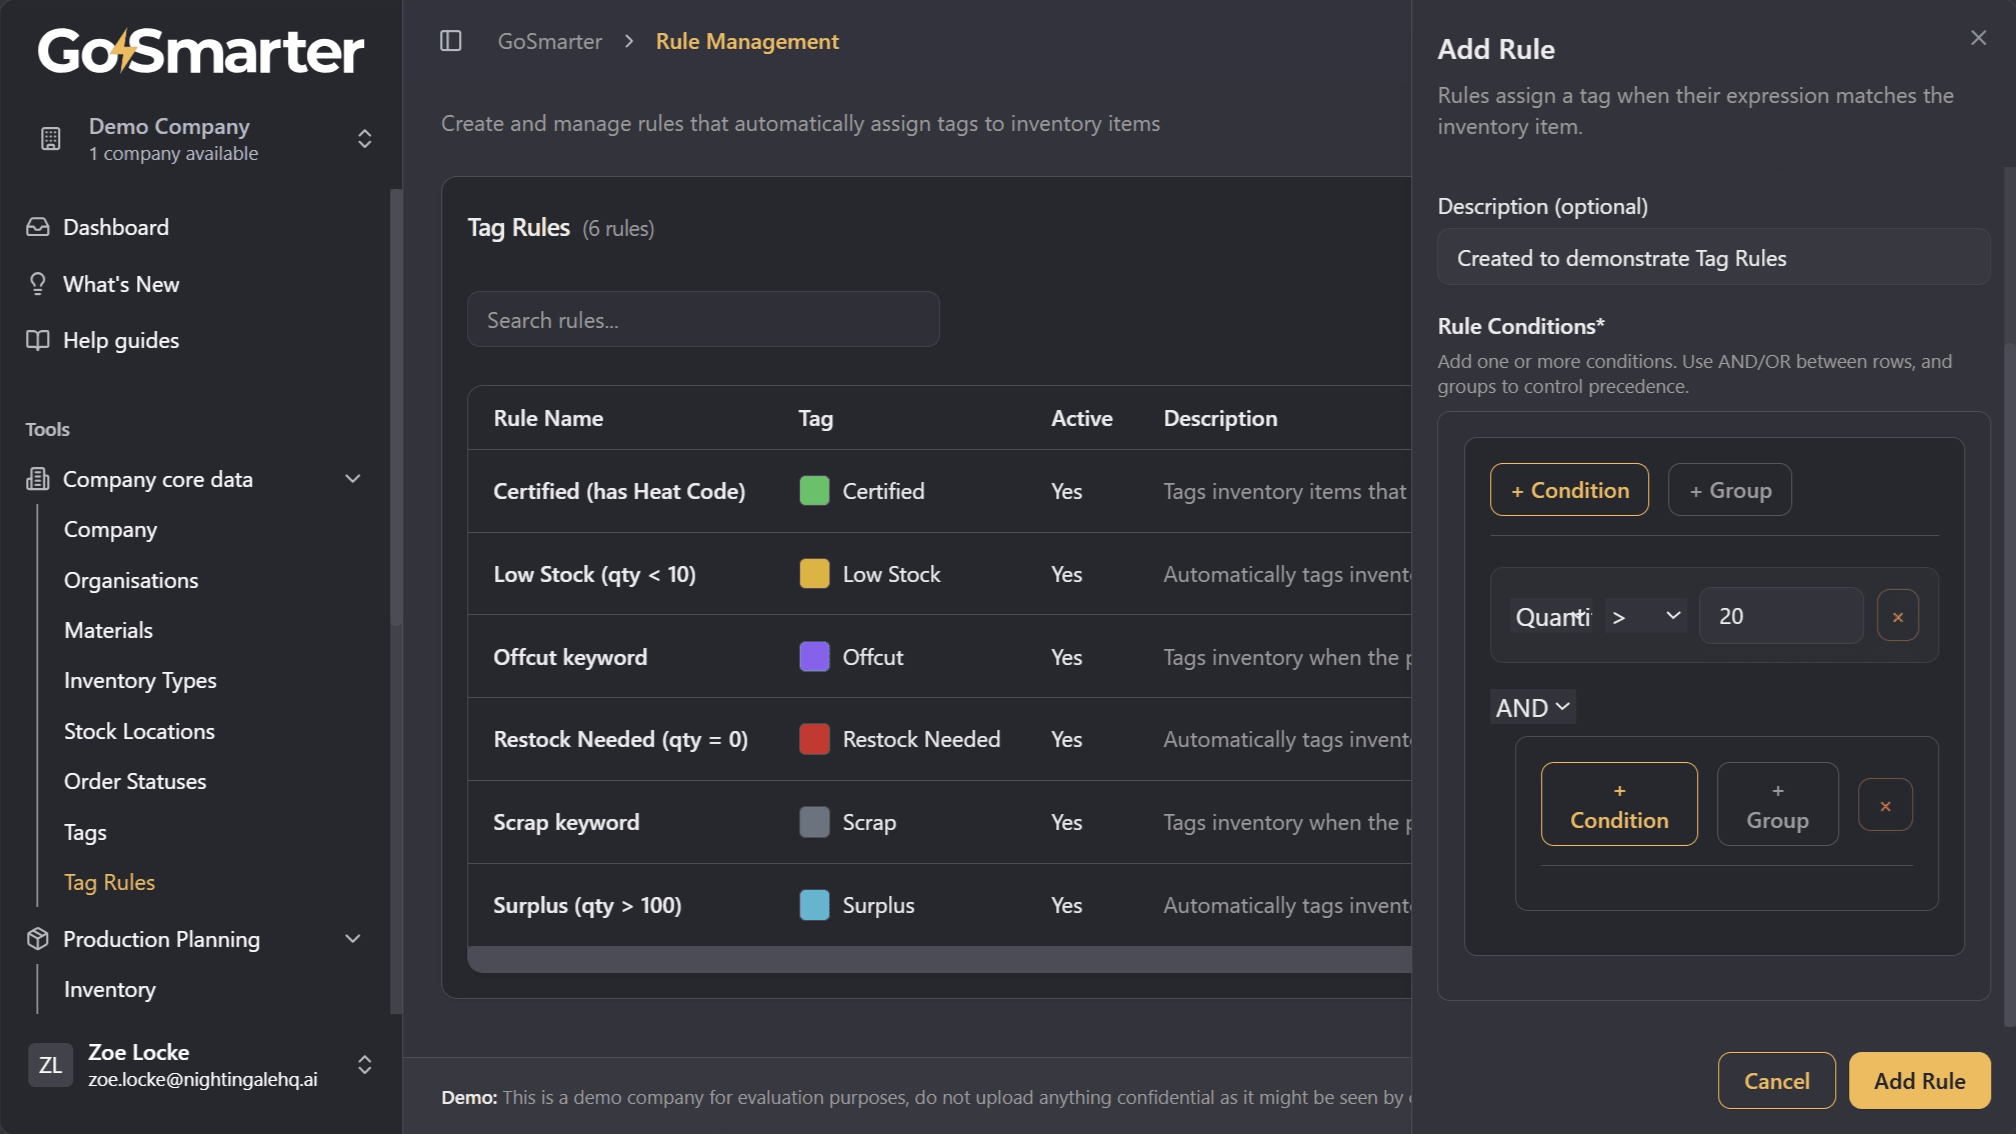The height and width of the screenshot is (1134, 2016).
Task: Remove the Quantity condition row
Action: tap(1897, 617)
